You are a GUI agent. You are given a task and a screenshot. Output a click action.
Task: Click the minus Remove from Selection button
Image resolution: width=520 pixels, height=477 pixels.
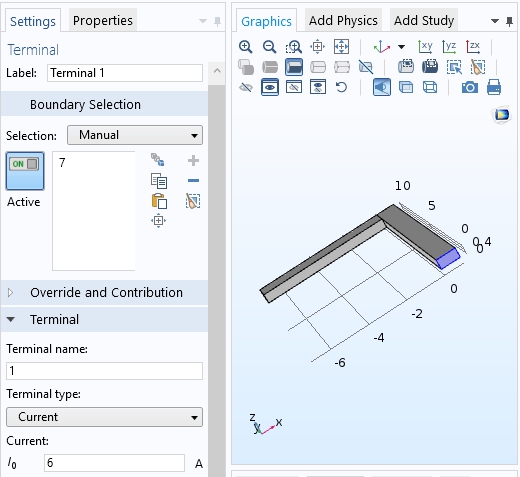[x=193, y=181]
